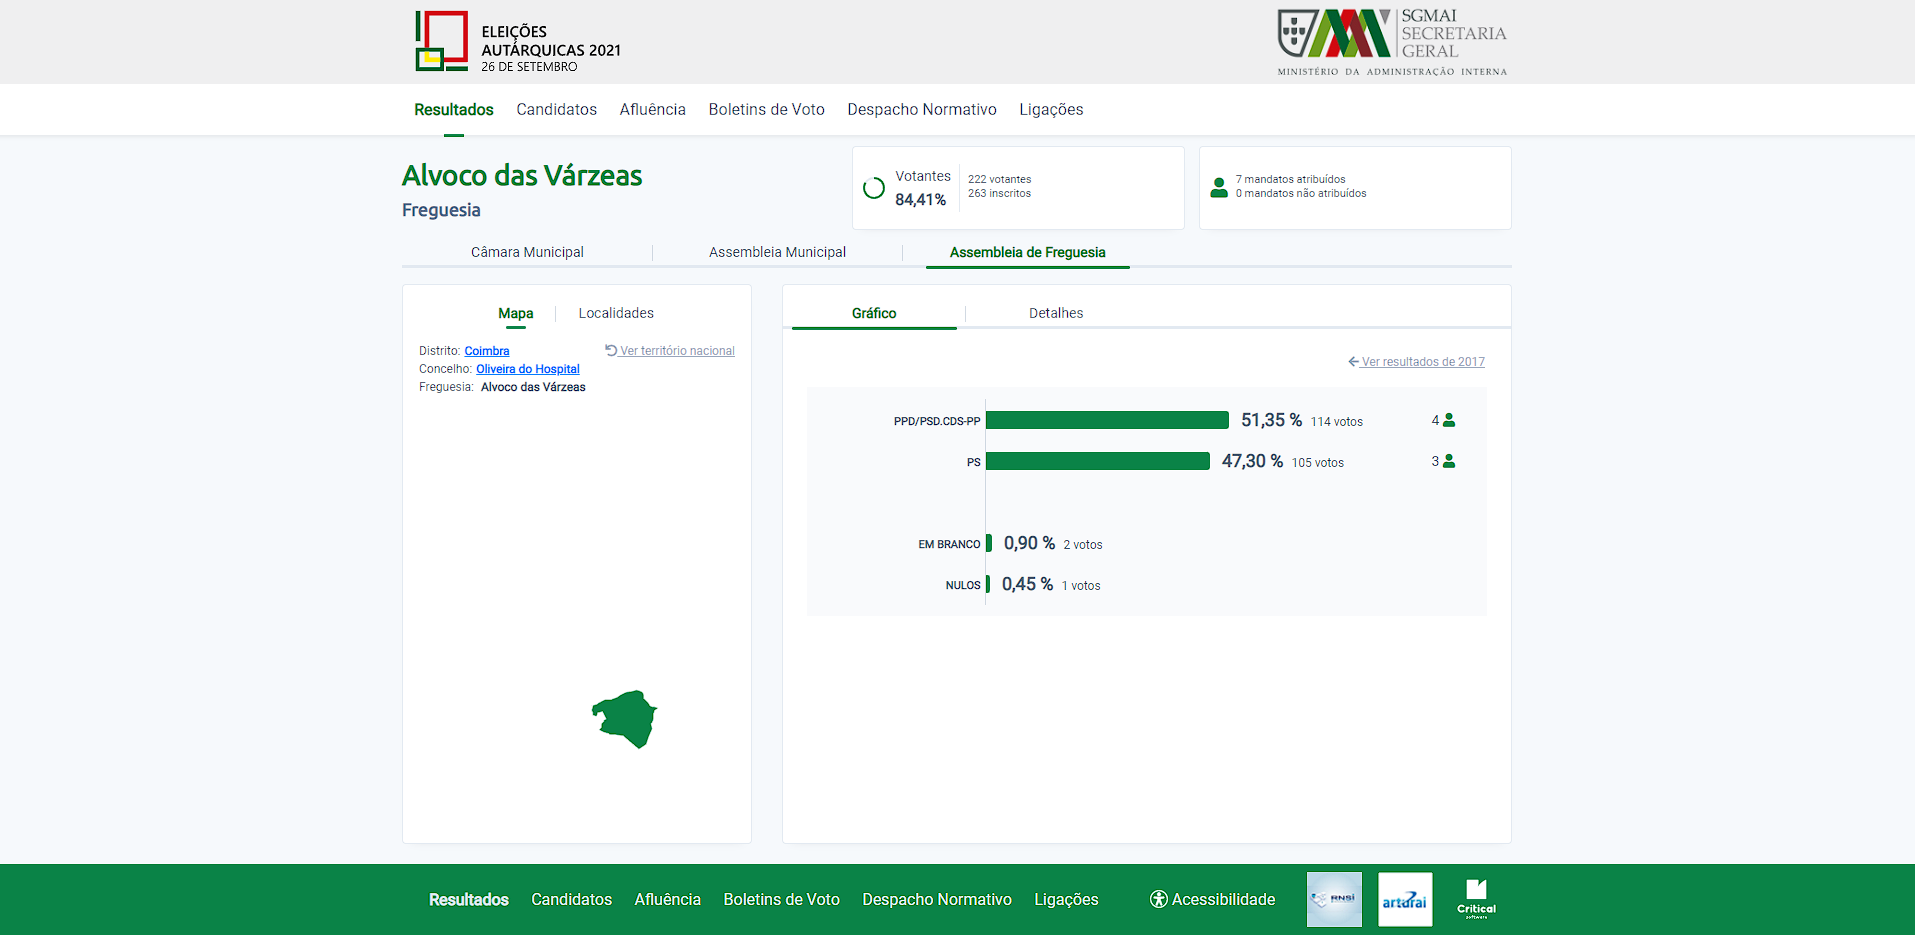Viewport: 1915px width, 935px height.
Task: Click the Critical Software footer logo
Action: 1476,899
